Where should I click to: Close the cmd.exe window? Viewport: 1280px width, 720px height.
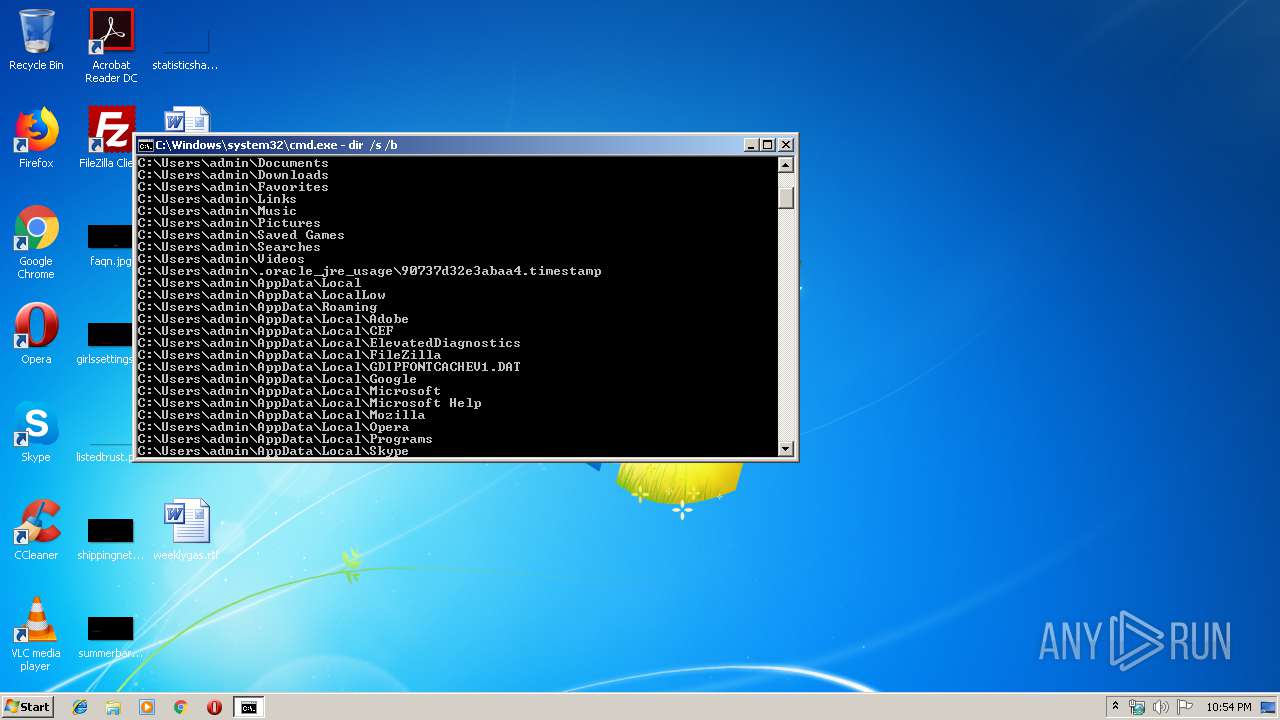(786, 145)
